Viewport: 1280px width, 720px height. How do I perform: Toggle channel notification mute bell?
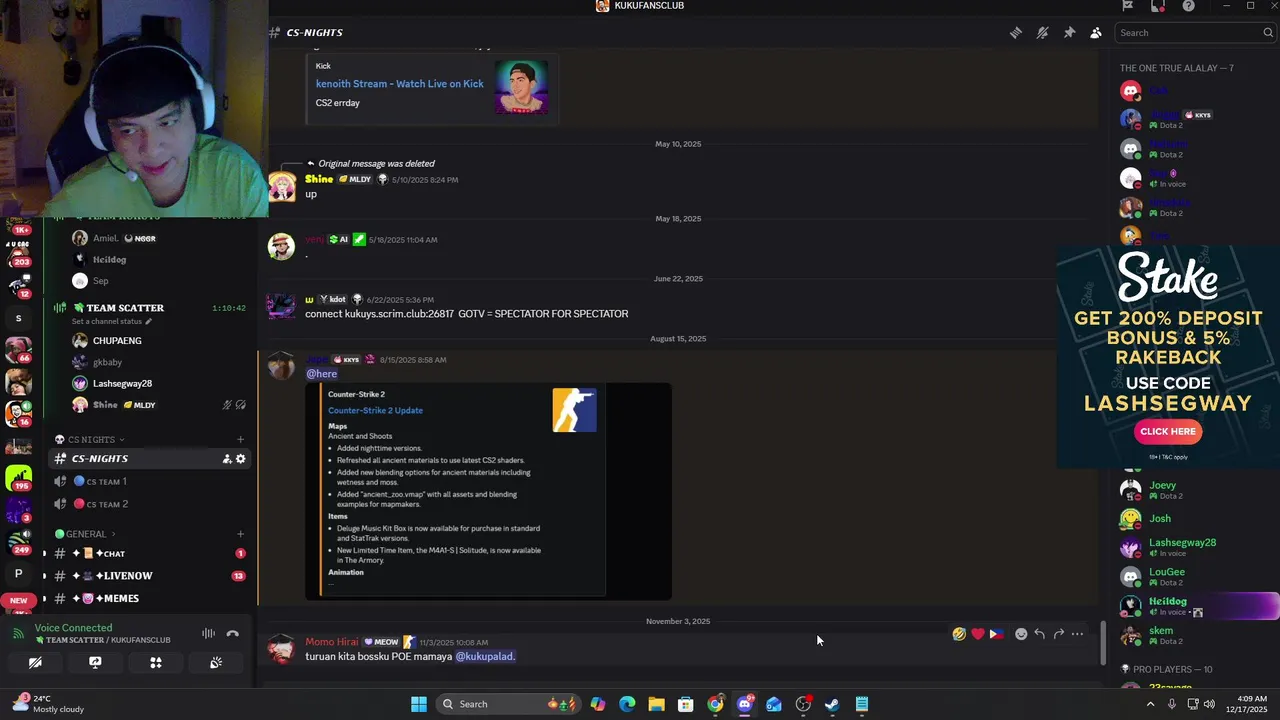(1042, 33)
